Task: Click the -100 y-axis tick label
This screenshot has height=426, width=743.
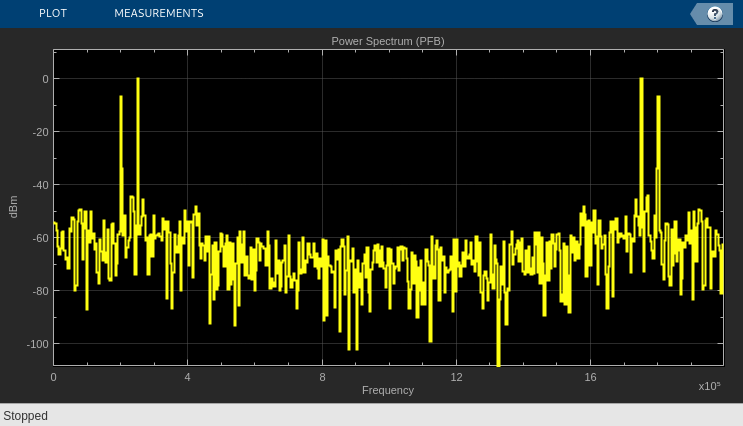Action: (x=37, y=344)
